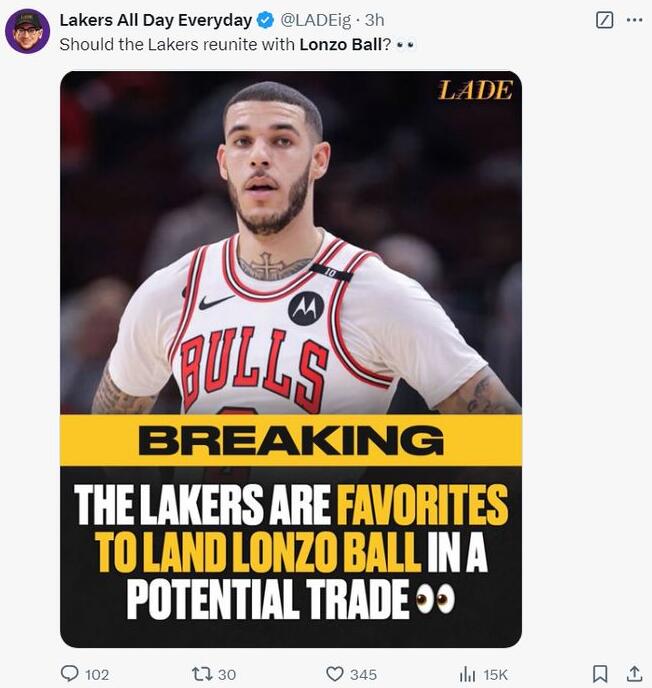Image resolution: width=652 pixels, height=688 pixels.
Task: Open the reply icon under the post
Action: [70, 674]
